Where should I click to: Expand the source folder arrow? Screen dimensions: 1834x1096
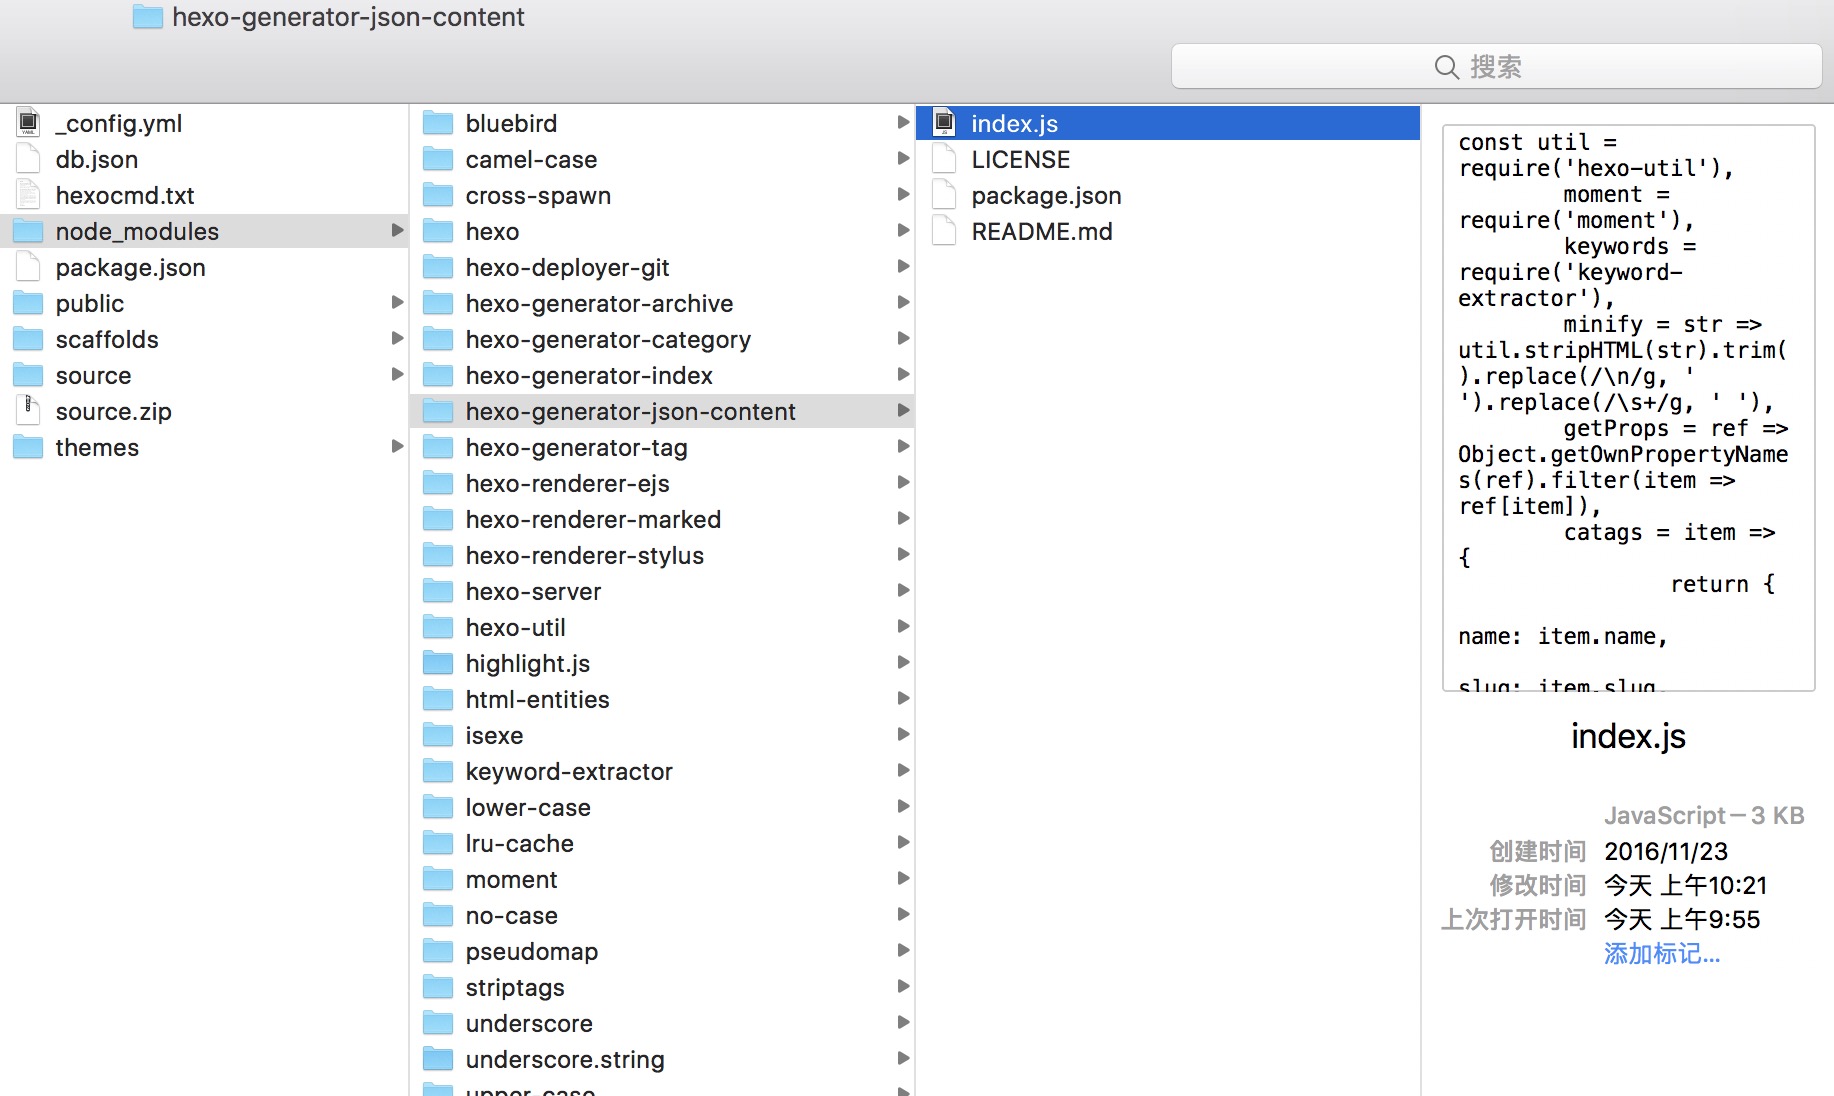[x=397, y=374]
